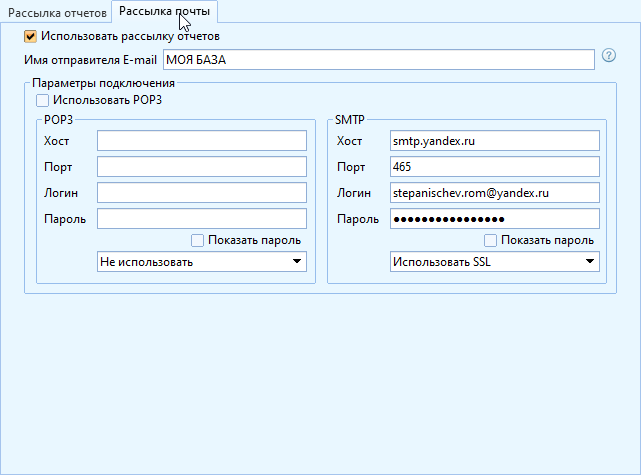Click the Имя отправителя E-mail field
Screen dimensions: 641x475
click(378, 60)
